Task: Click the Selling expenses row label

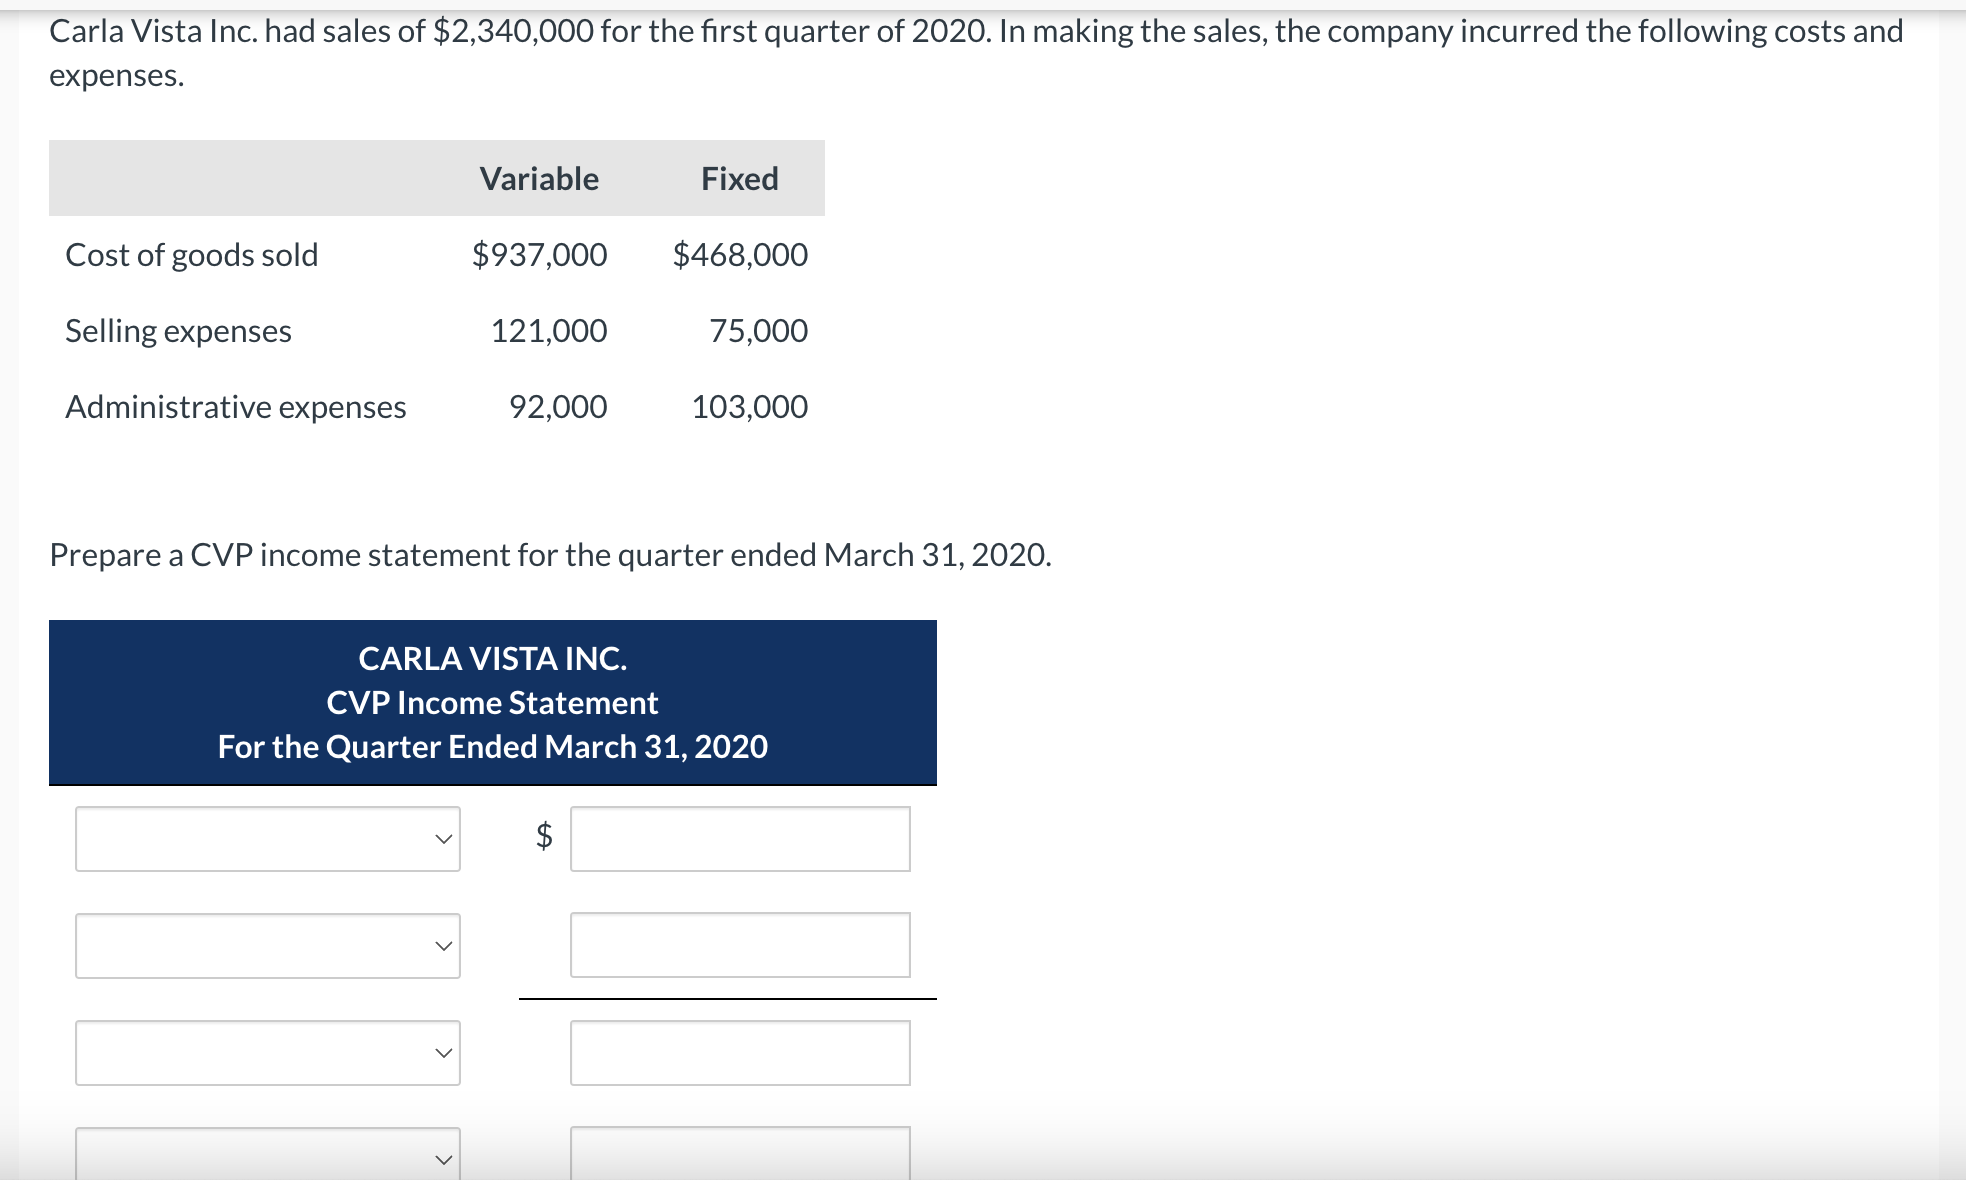Action: coord(177,331)
